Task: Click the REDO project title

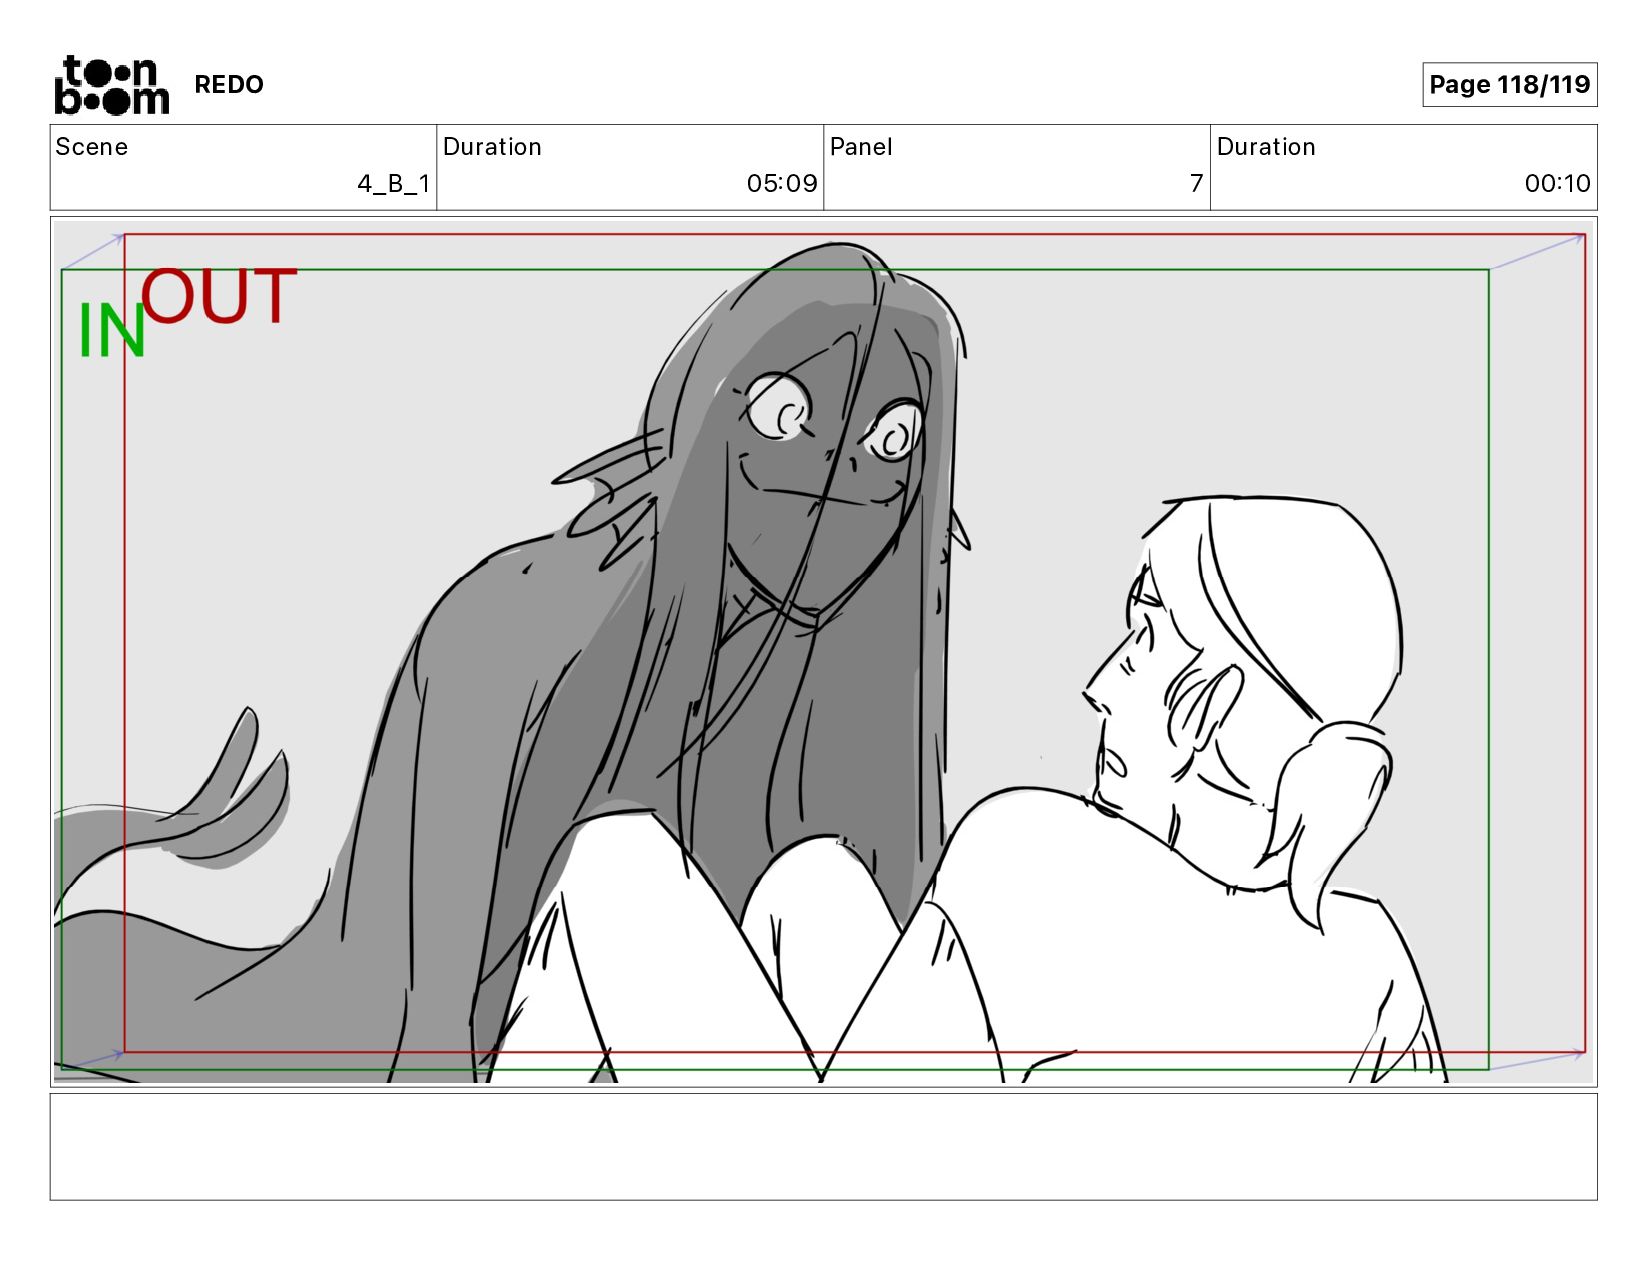Action: pyautogui.click(x=229, y=85)
